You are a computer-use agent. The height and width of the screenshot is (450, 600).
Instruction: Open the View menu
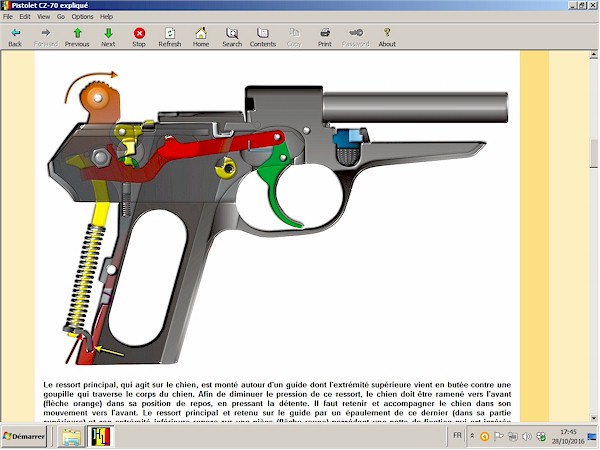pyautogui.click(x=43, y=16)
